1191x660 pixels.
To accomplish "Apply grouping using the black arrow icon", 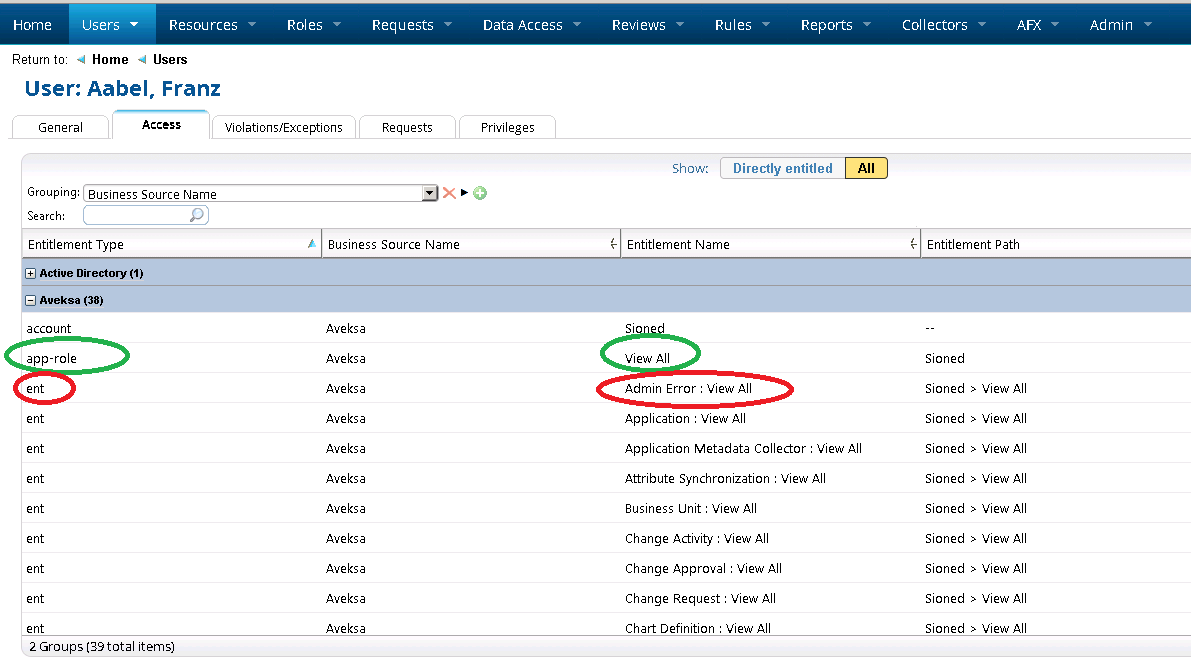I will [x=463, y=193].
